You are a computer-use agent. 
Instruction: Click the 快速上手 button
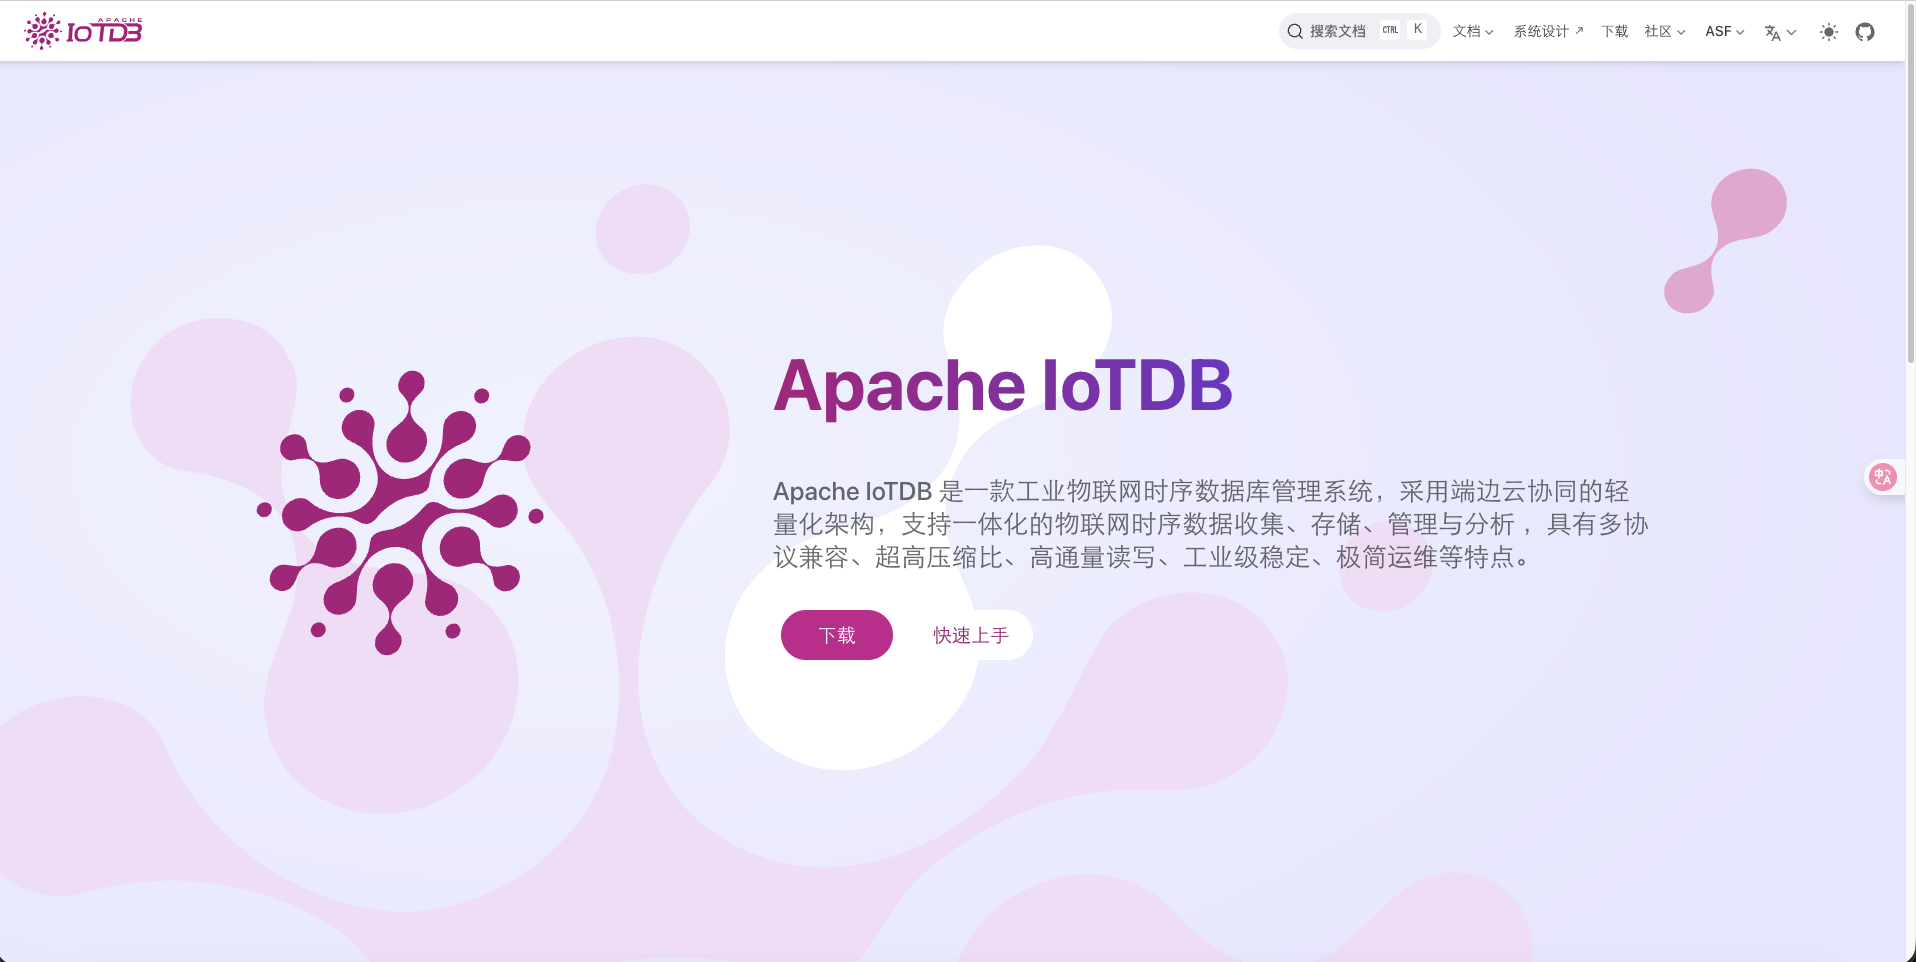971,635
